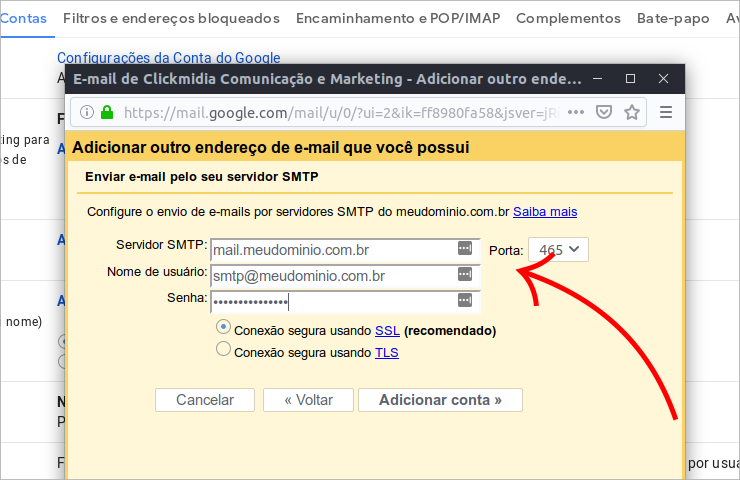The image size is (740, 480).
Task: Close the Adicionar outro endereço popup window
Action: 663,79
